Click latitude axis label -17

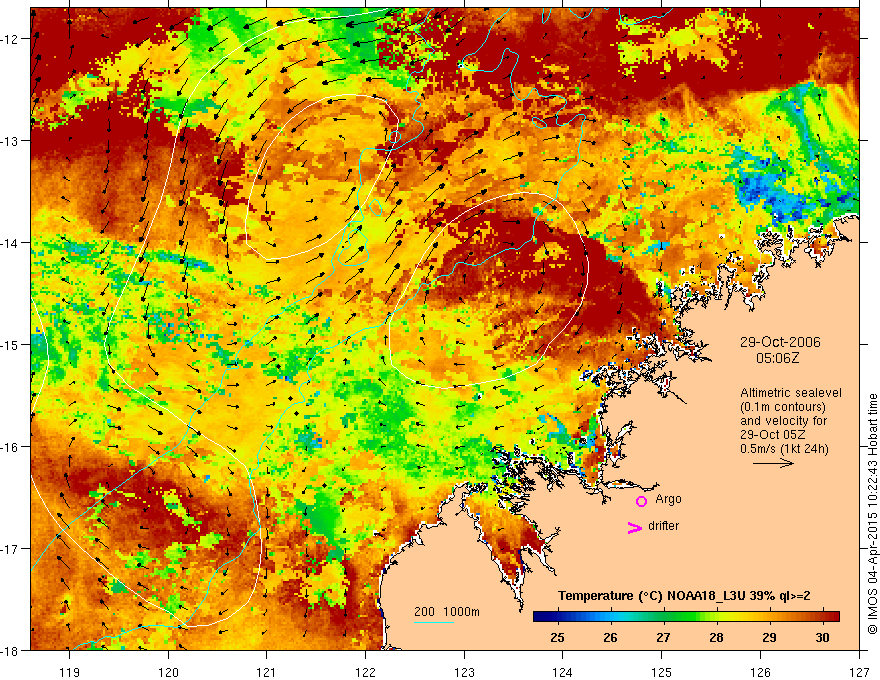point(11,549)
